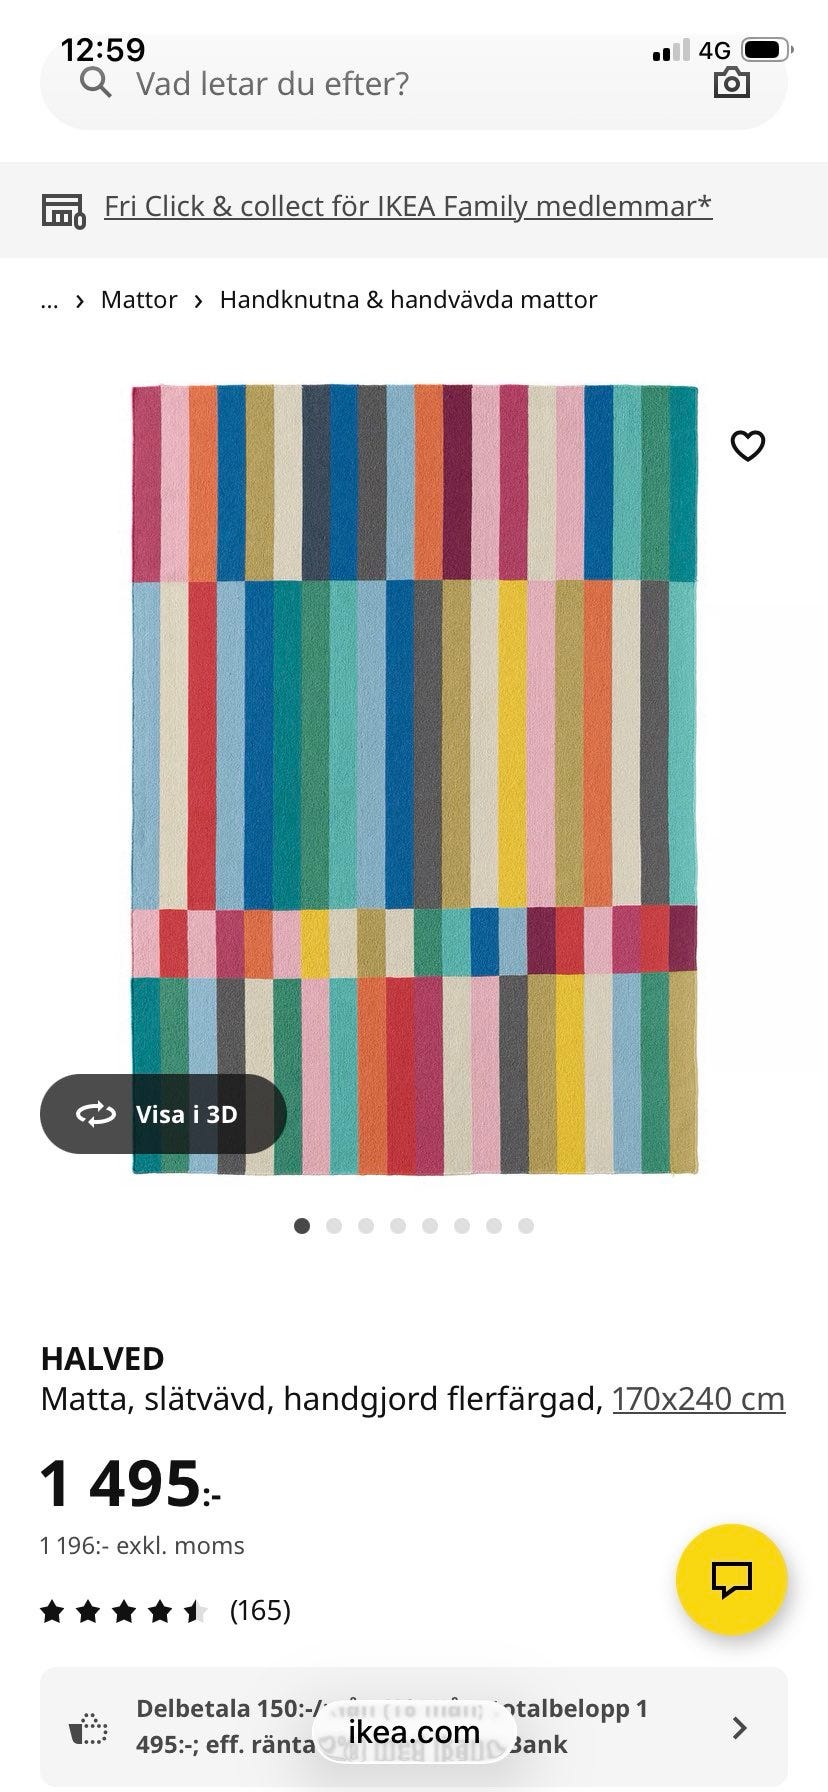
Task: Focus the Vad letar du efter search field
Action: click(414, 83)
